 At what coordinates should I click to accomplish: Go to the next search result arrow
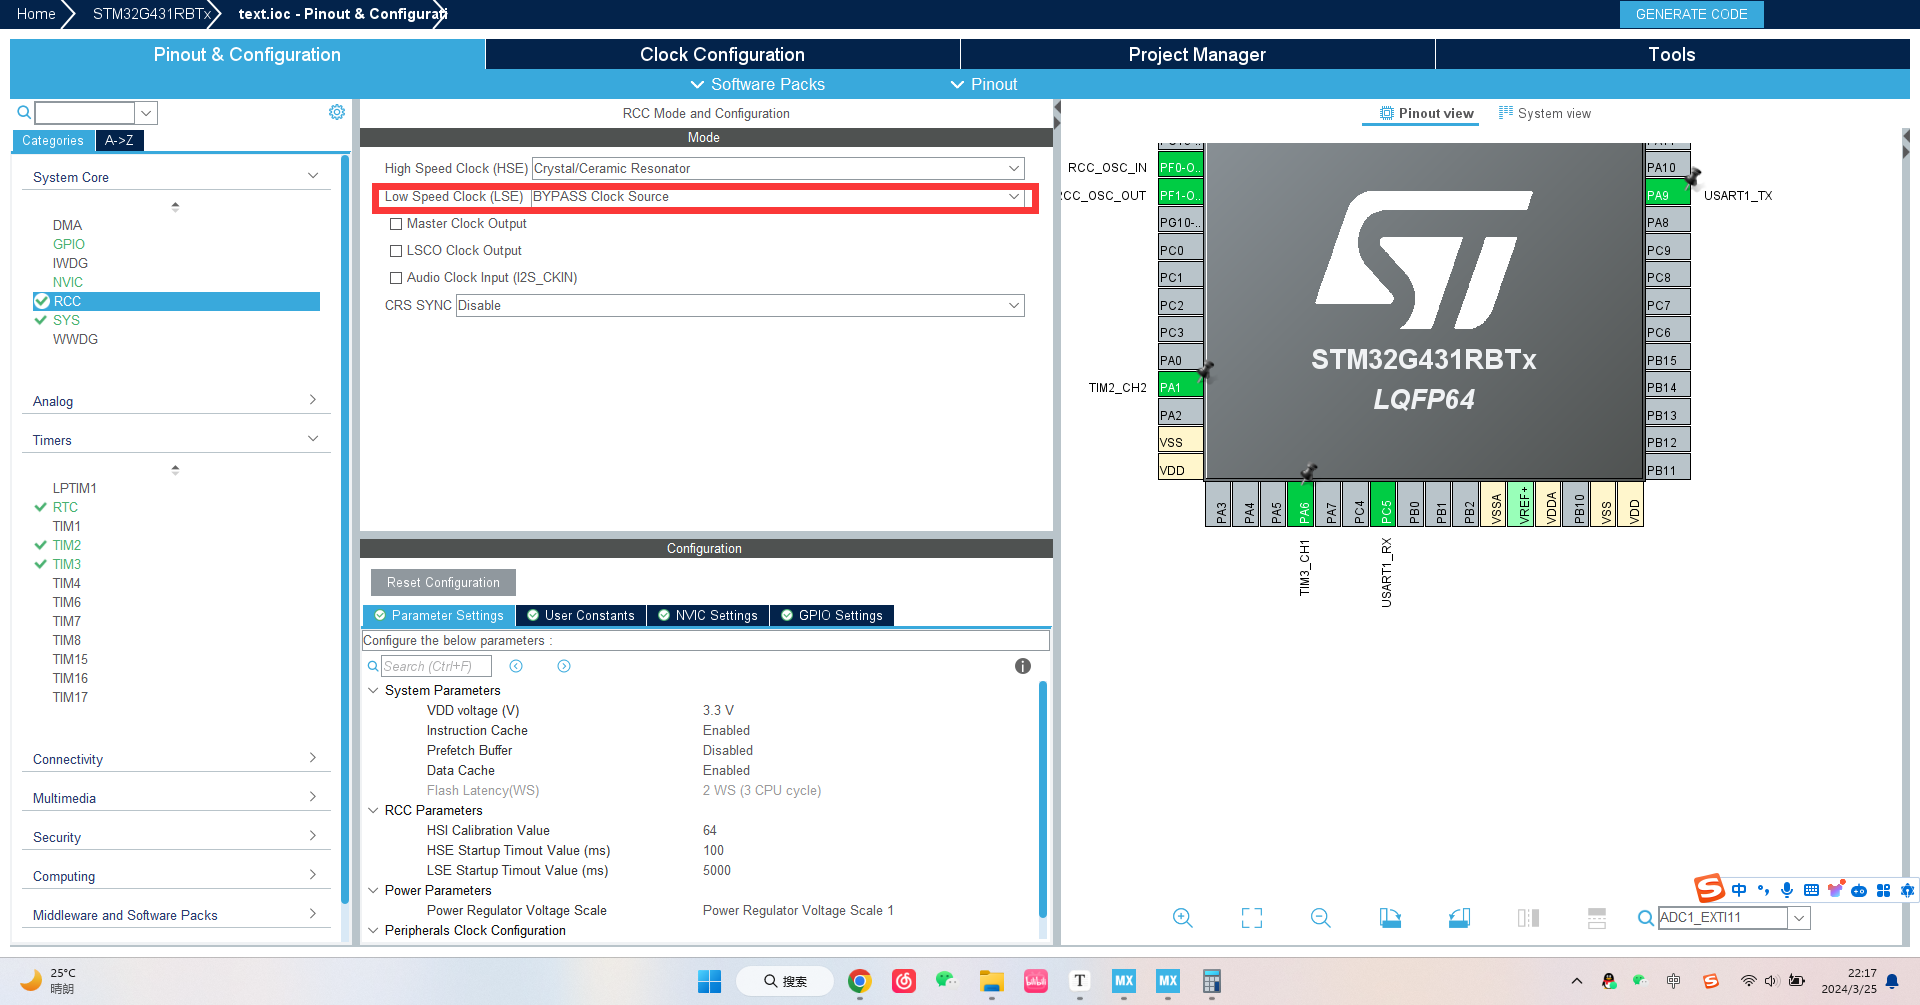tap(564, 666)
